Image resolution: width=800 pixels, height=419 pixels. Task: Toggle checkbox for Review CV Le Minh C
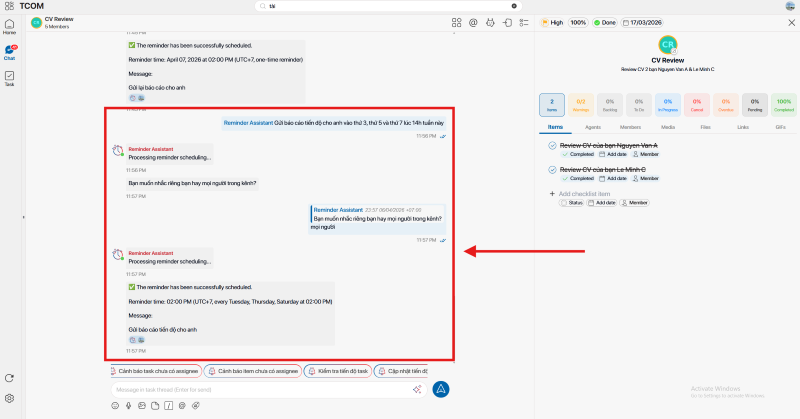pos(552,169)
